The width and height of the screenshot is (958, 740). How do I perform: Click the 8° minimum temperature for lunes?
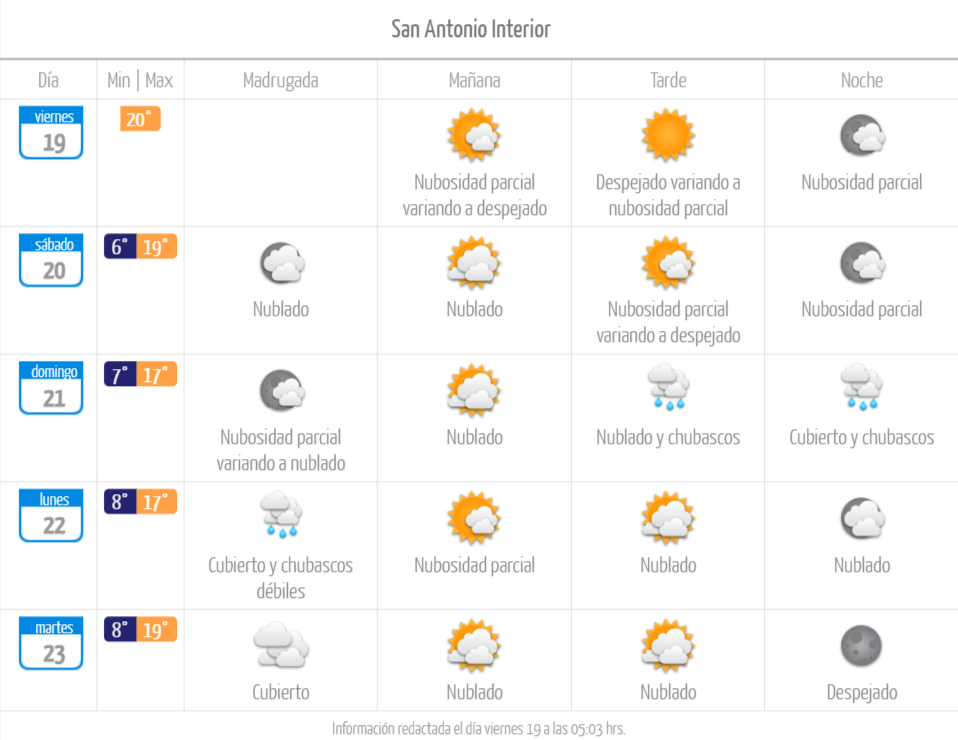click(118, 501)
